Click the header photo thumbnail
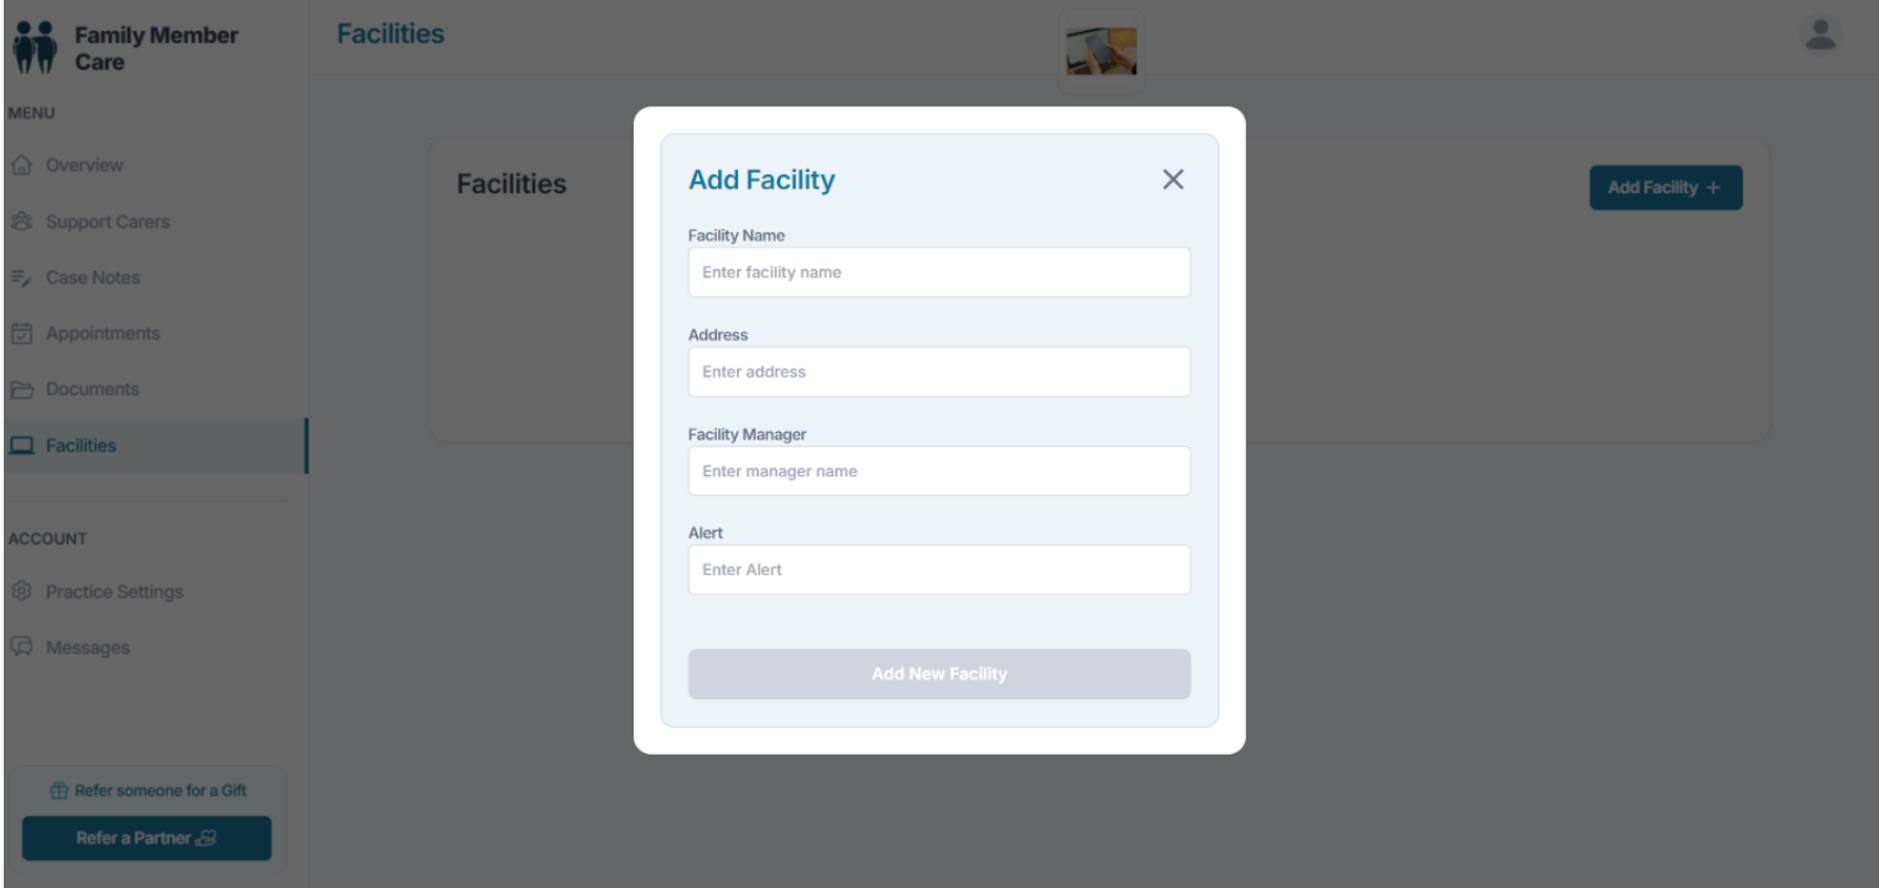Screen dimensions: 1879x888 (x=1101, y=51)
